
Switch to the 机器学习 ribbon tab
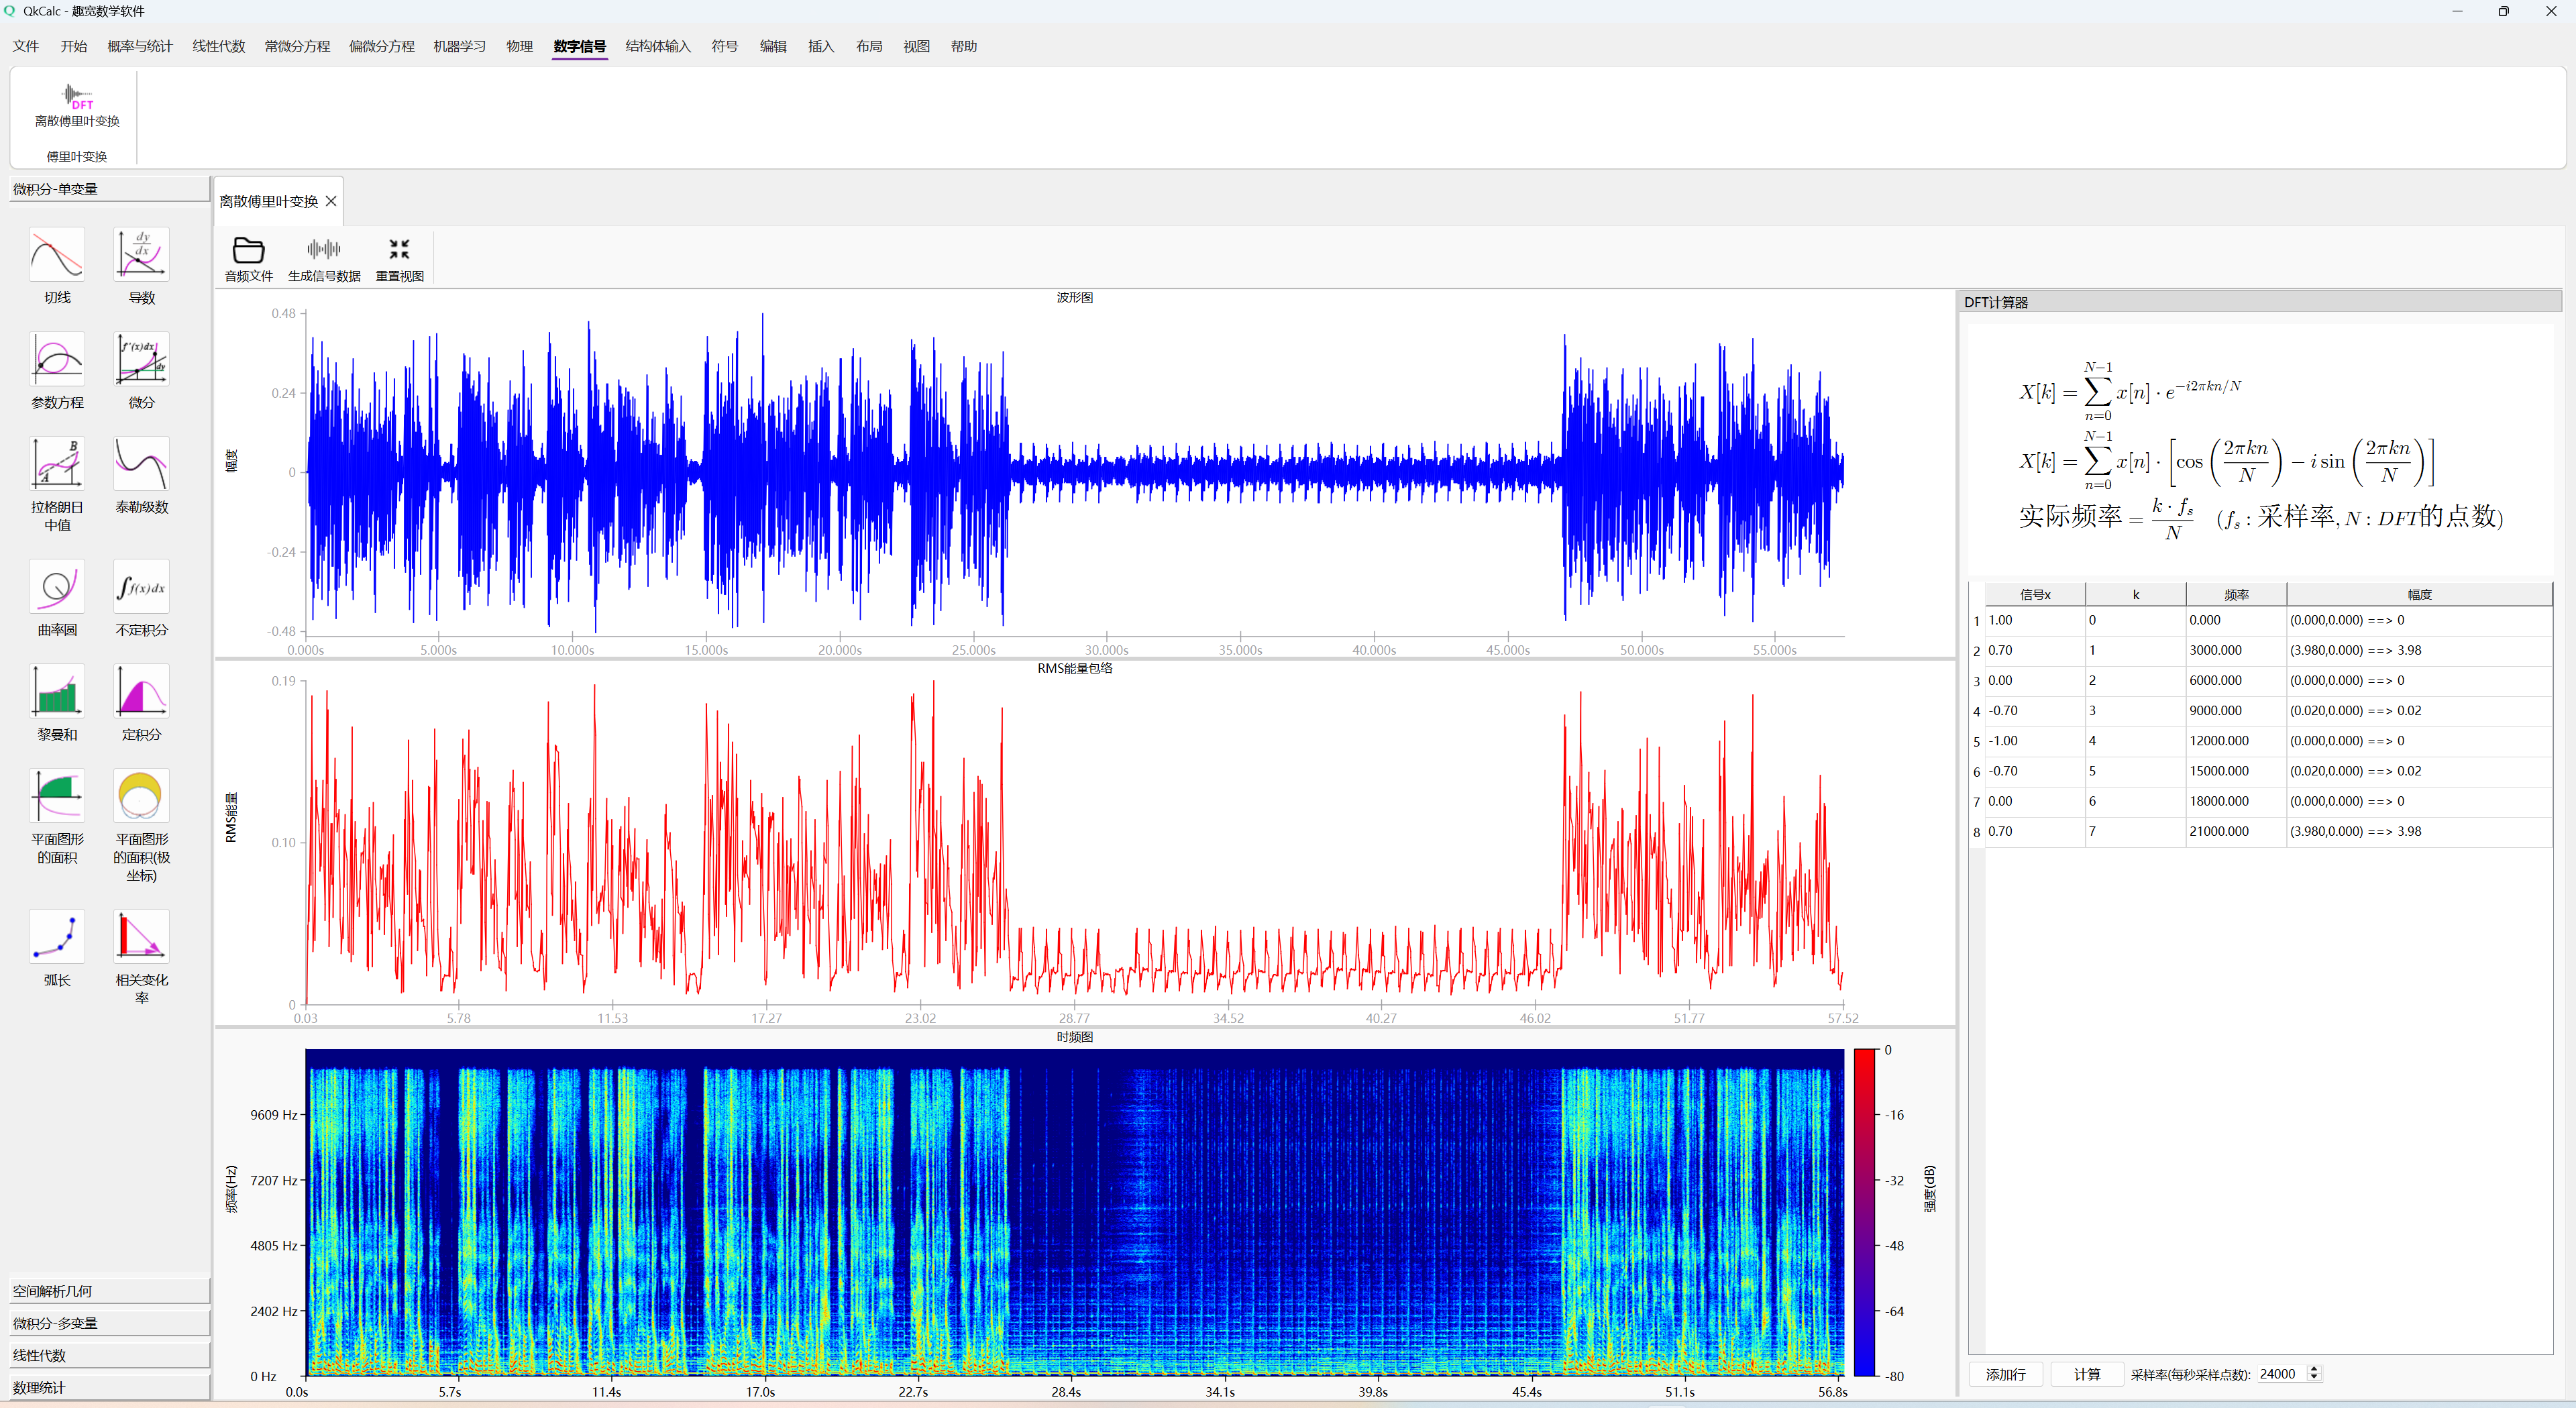pos(459,46)
